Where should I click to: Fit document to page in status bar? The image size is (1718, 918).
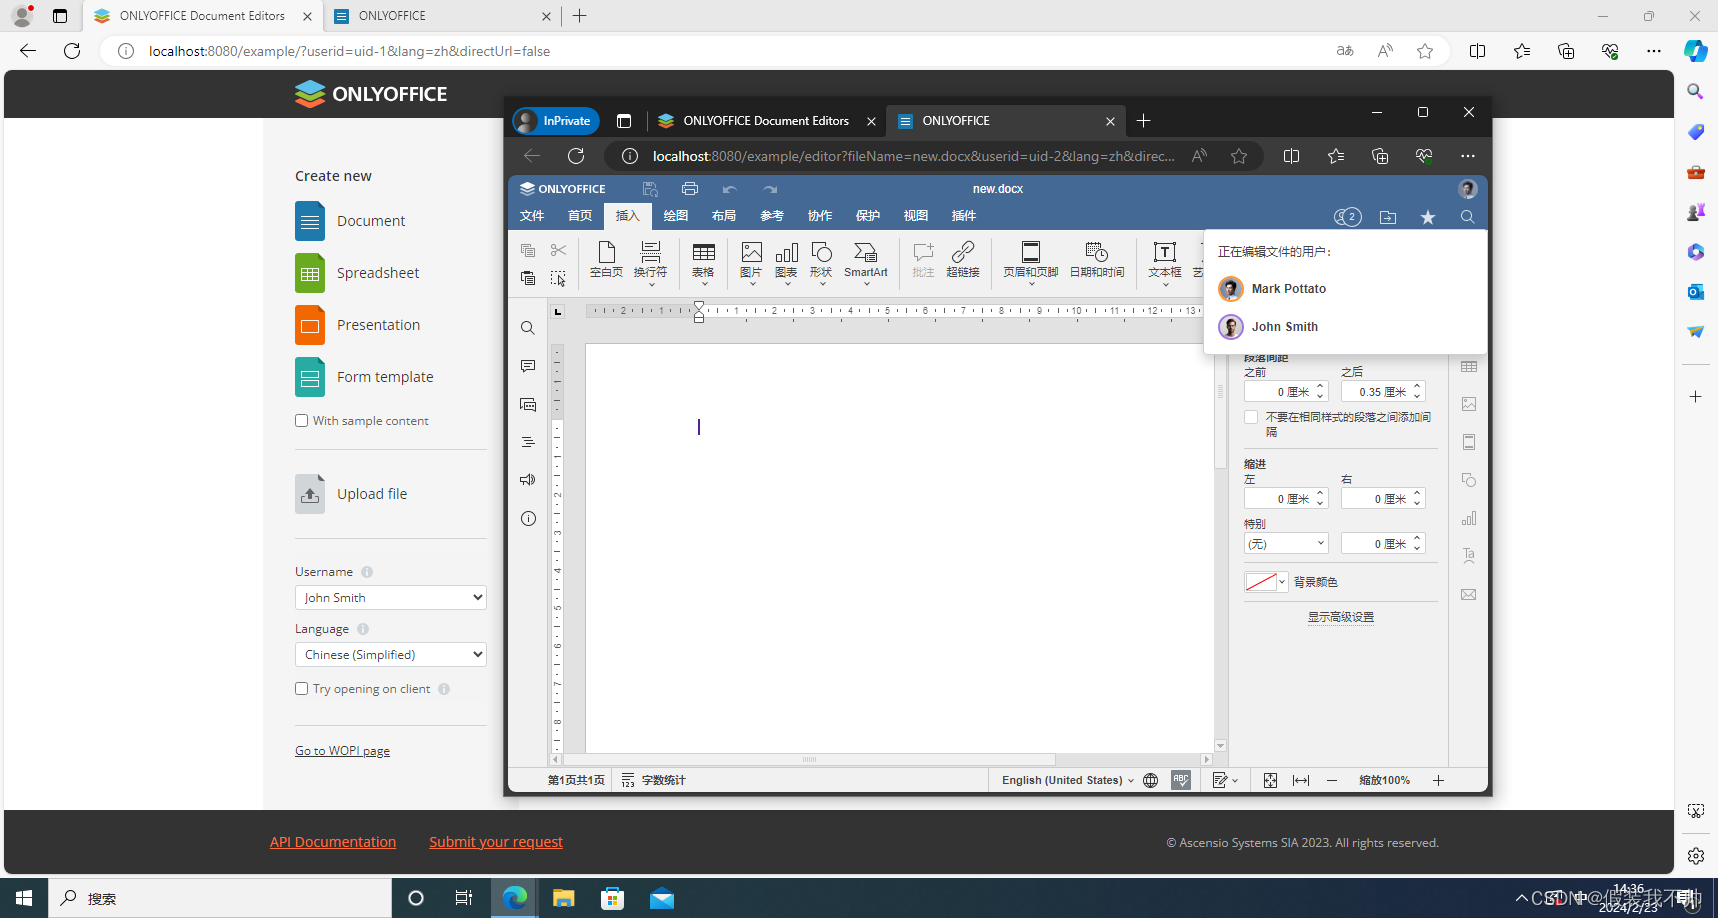(x=1270, y=780)
